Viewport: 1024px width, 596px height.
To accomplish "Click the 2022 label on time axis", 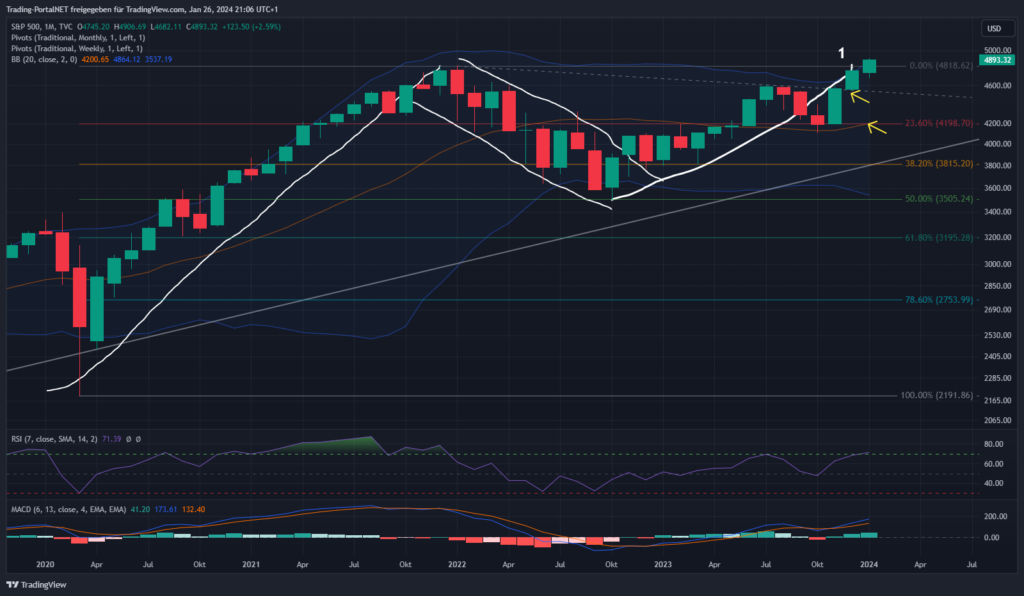I will pyautogui.click(x=459, y=564).
